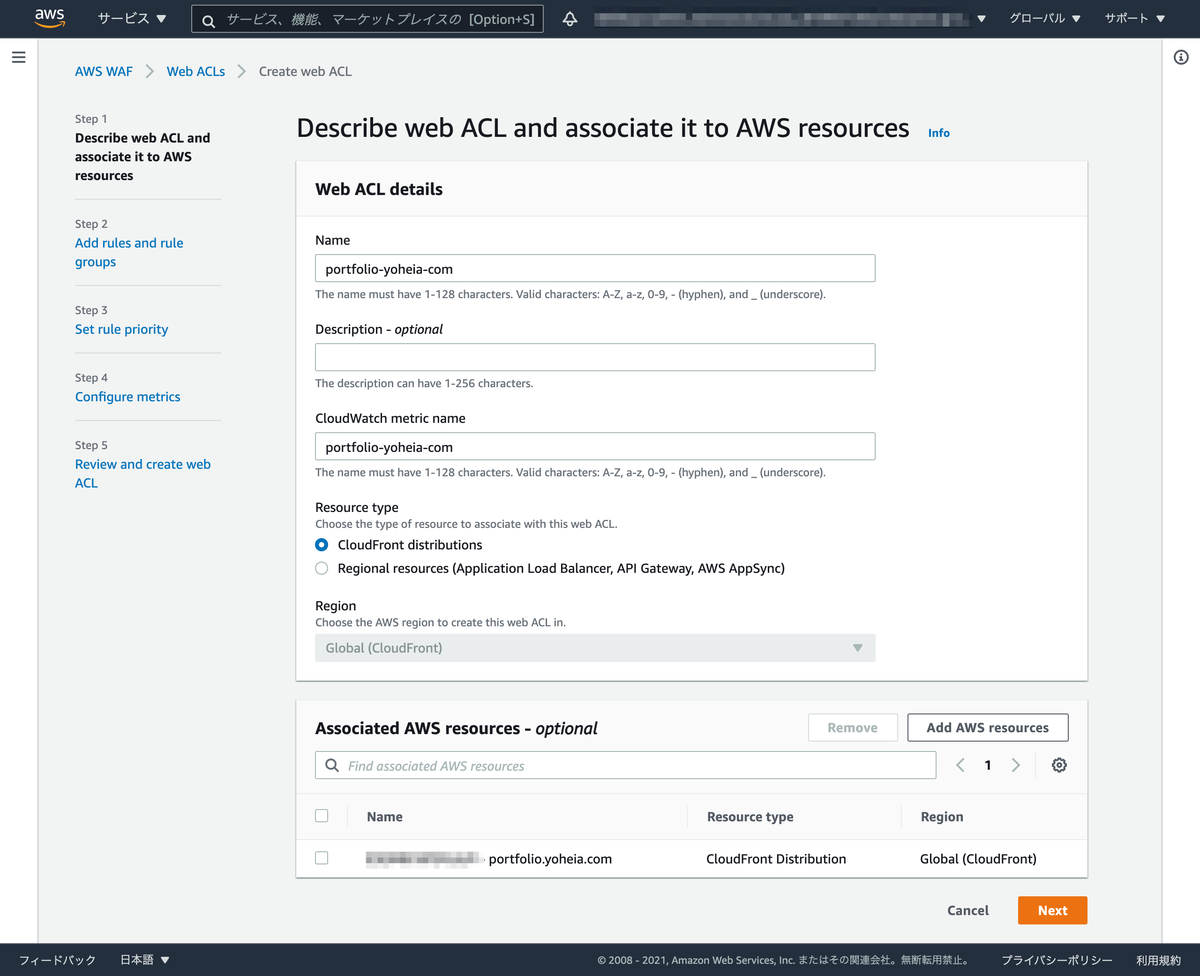The image size is (1200, 976).
Task: Click the AWS logo to go home
Action: [49, 17]
